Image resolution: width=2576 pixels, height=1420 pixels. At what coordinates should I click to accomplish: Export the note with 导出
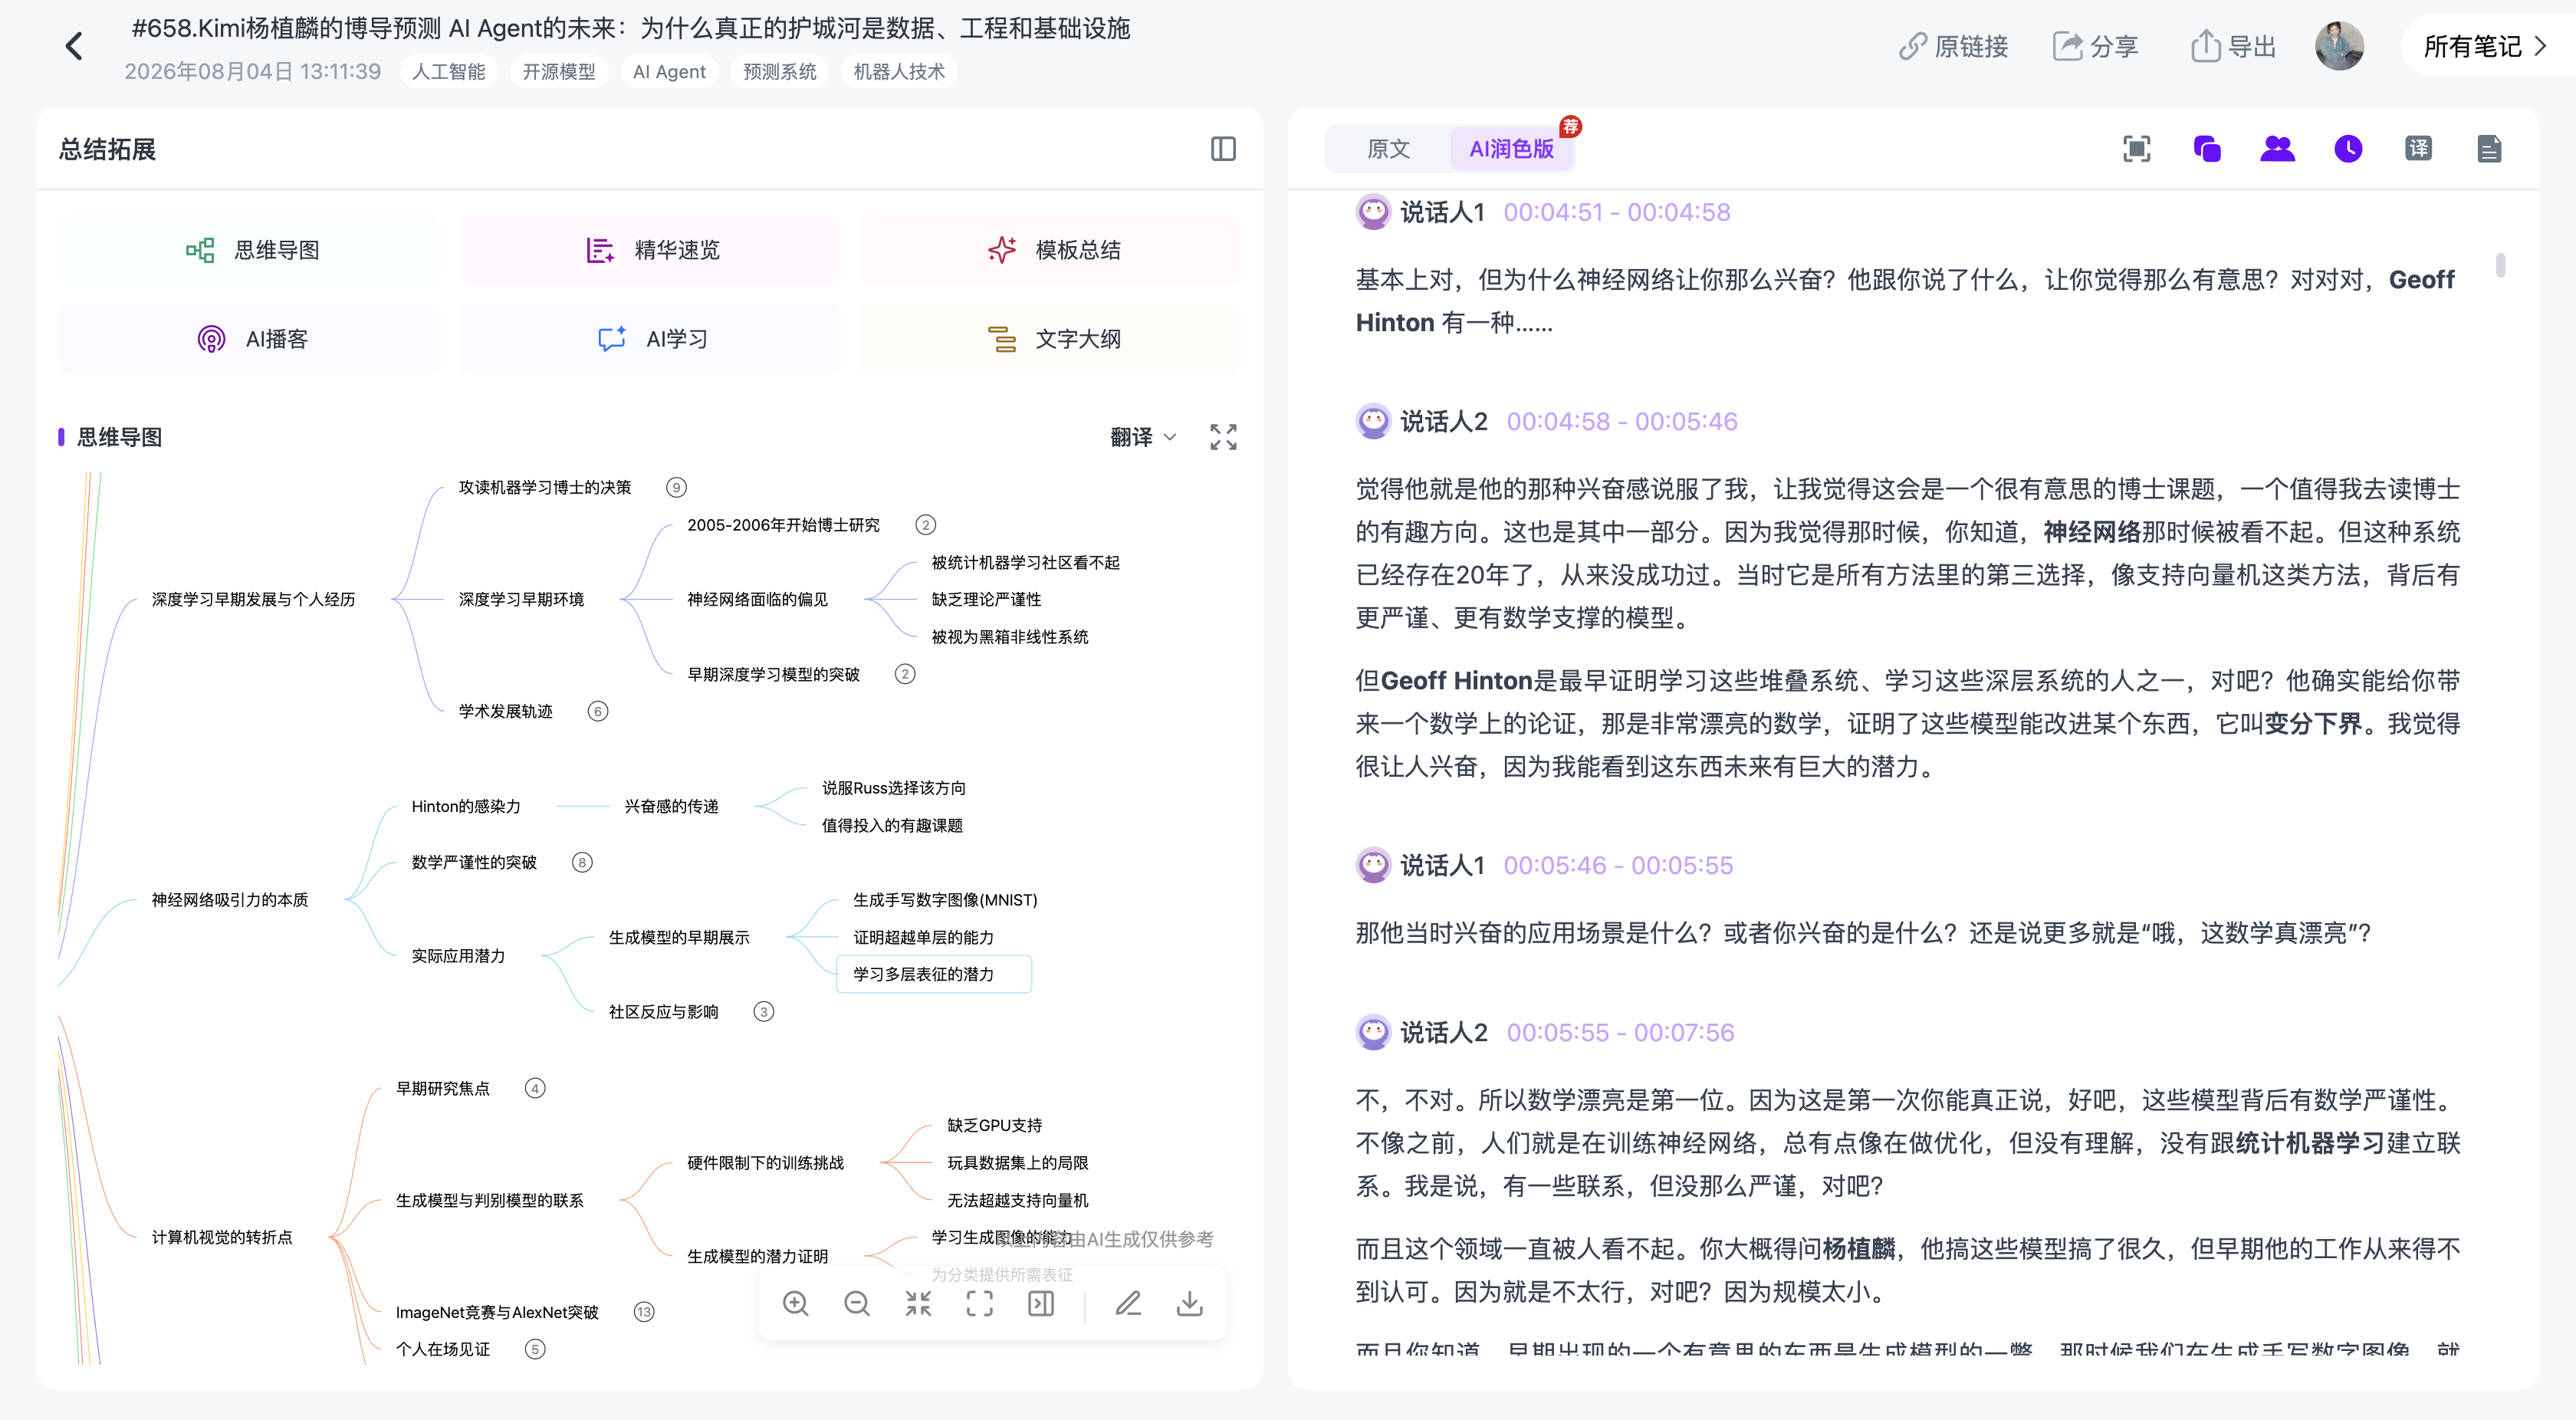coord(2233,46)
